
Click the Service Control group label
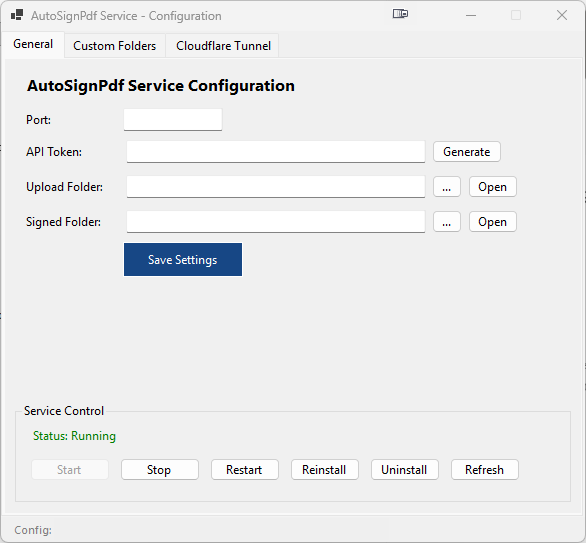click(x=64, y=411)
